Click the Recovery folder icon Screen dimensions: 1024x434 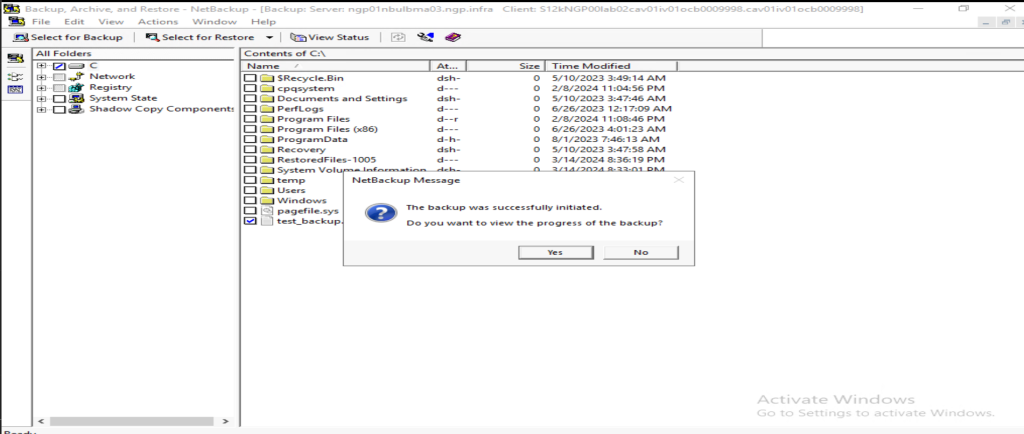pyautogui.click(x=266, y=149)
